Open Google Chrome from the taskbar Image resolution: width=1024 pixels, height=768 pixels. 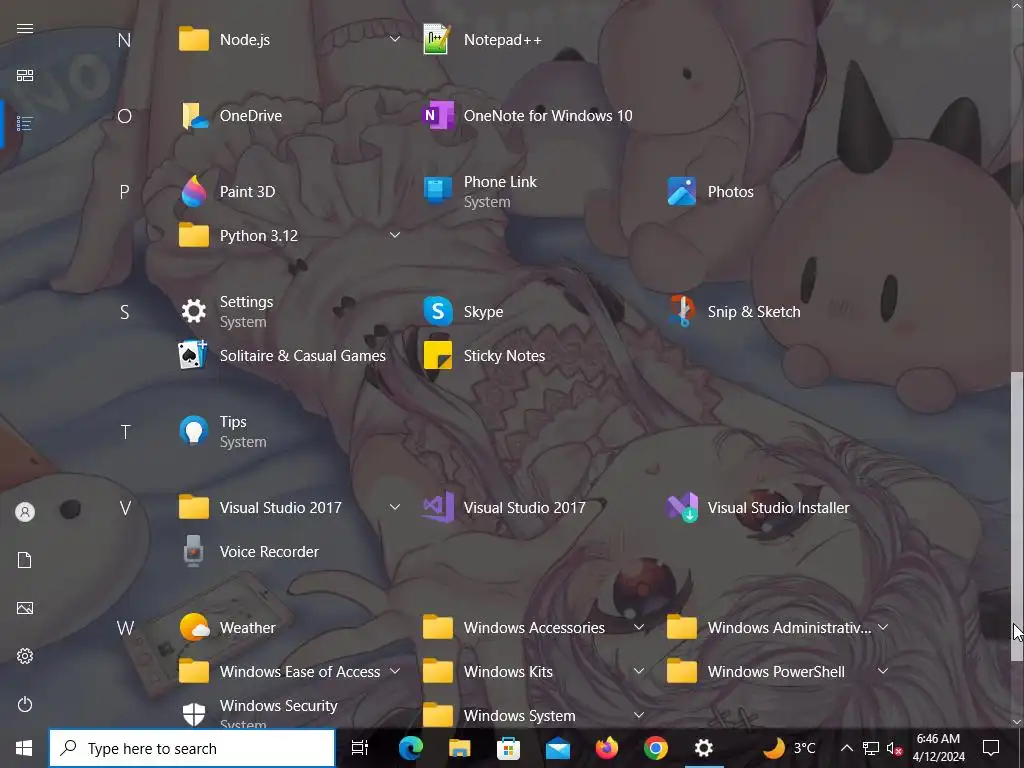point(656,748)
